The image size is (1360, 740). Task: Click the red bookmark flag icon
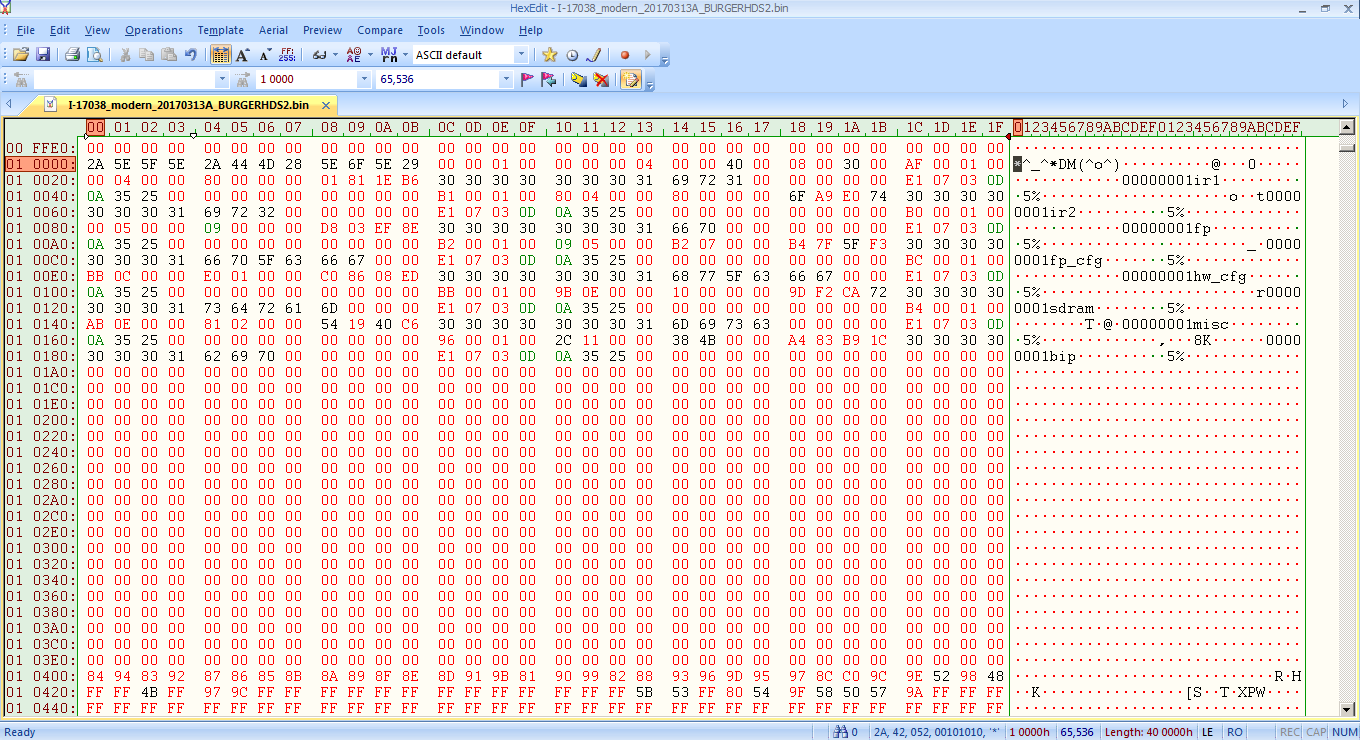pos(527,79)
